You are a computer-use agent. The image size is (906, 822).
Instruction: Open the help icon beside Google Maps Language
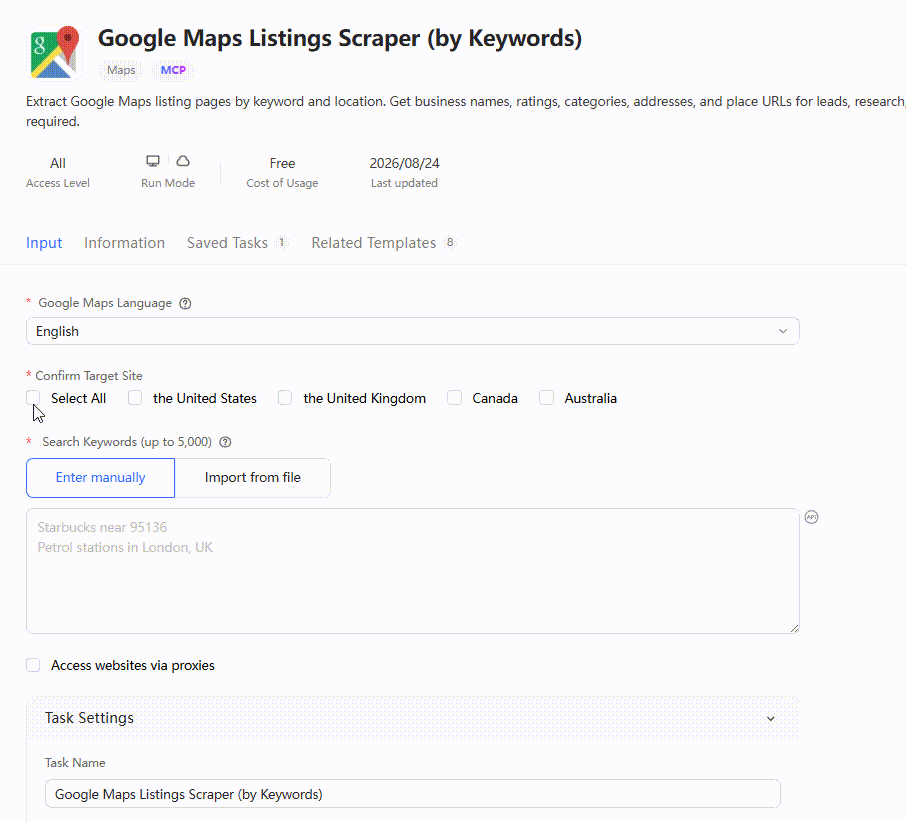click(x=185, y=303)
